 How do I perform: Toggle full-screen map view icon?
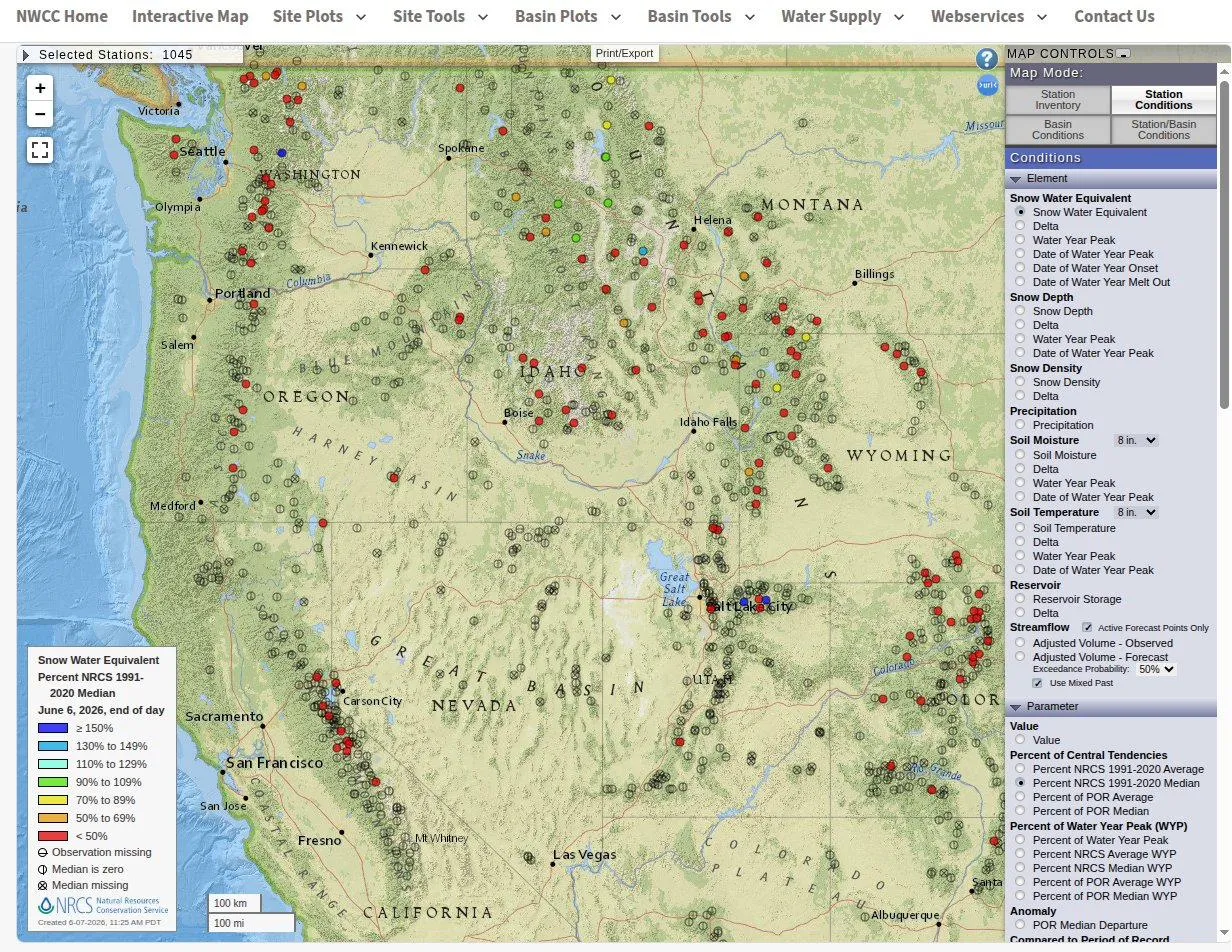pyautogui.click(x=40, y=150)
